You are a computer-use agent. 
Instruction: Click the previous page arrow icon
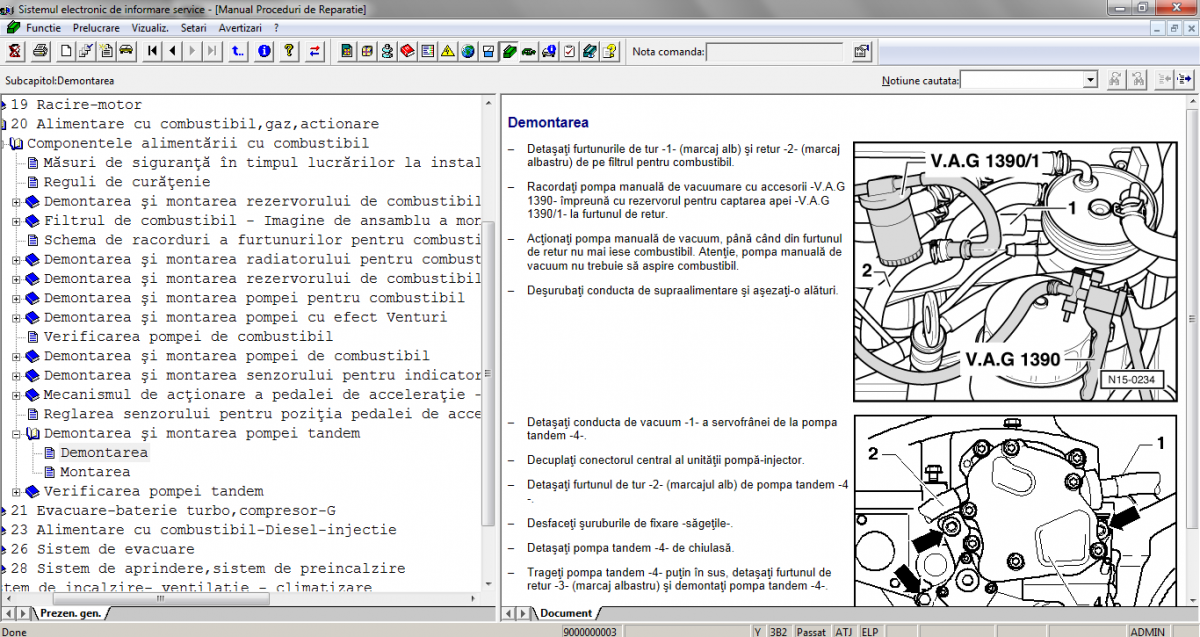173,51
